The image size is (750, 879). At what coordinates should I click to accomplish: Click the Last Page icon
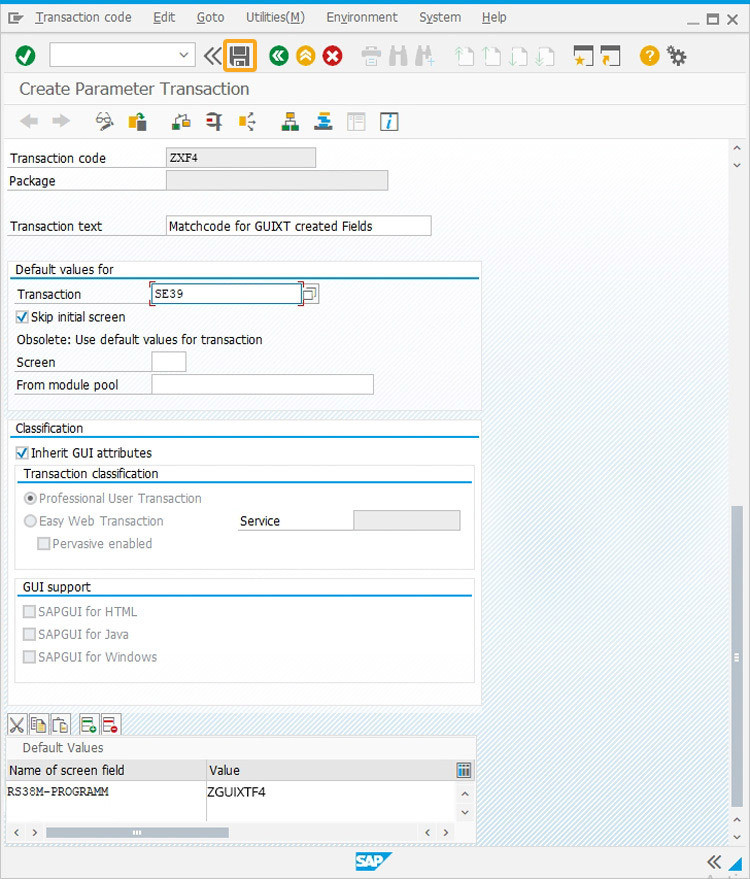pos(545,56)
